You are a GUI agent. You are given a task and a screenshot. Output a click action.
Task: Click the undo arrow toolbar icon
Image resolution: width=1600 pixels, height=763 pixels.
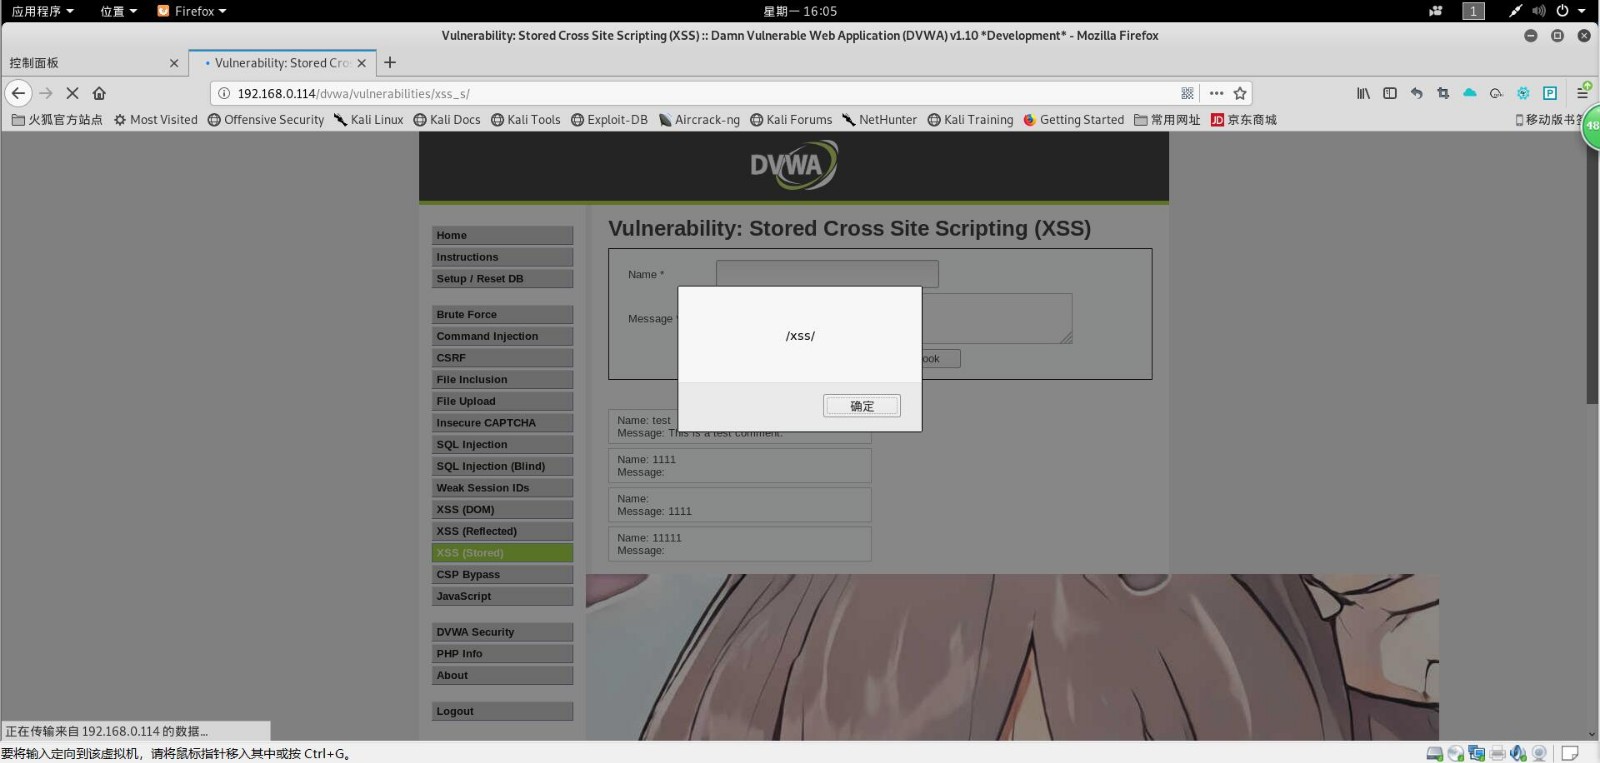1416,93
